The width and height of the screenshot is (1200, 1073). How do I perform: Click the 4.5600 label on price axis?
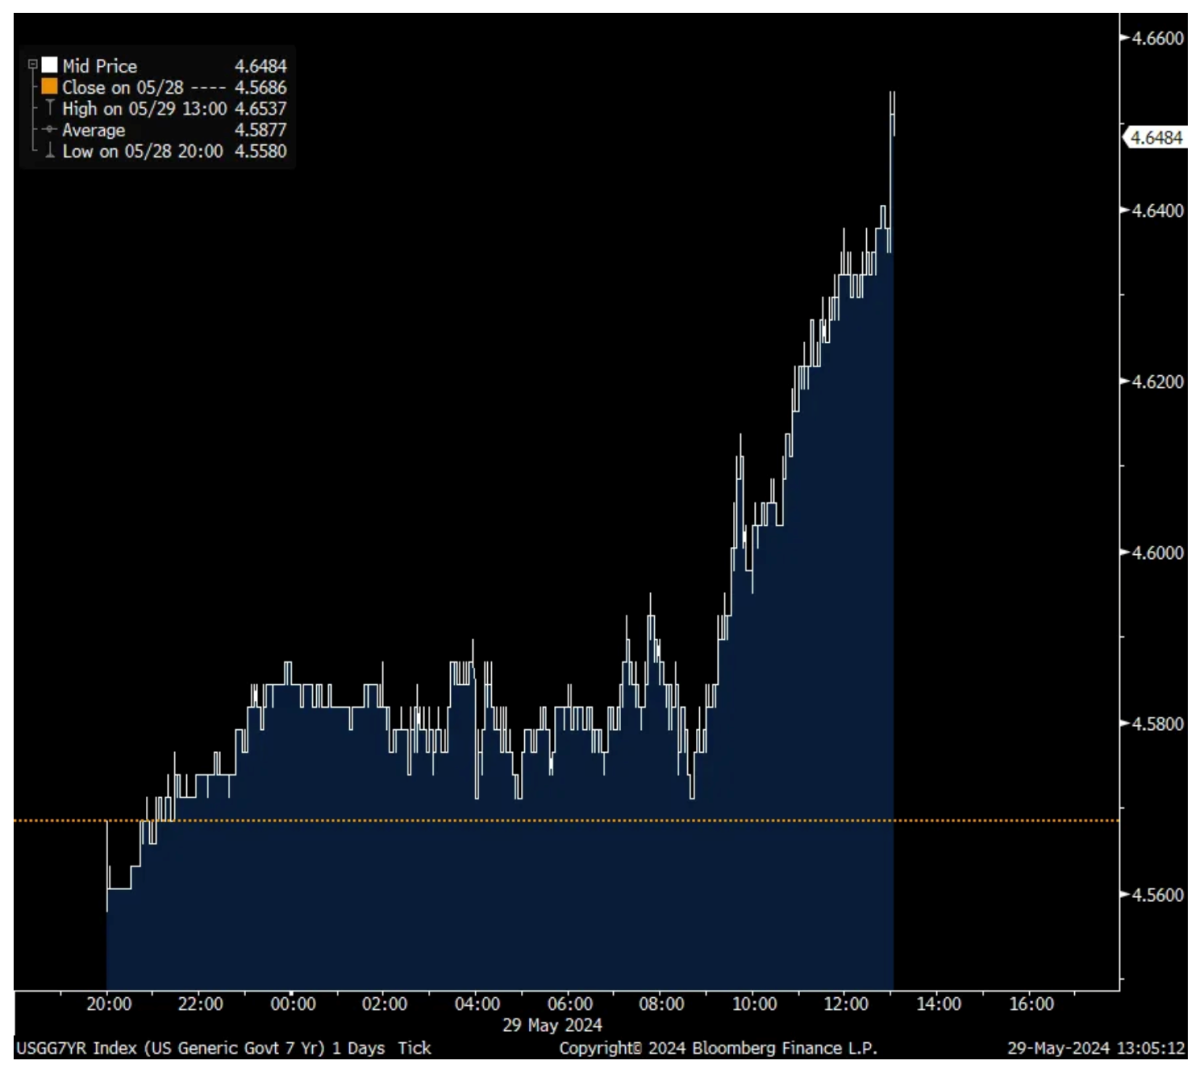coord(1157,895)
